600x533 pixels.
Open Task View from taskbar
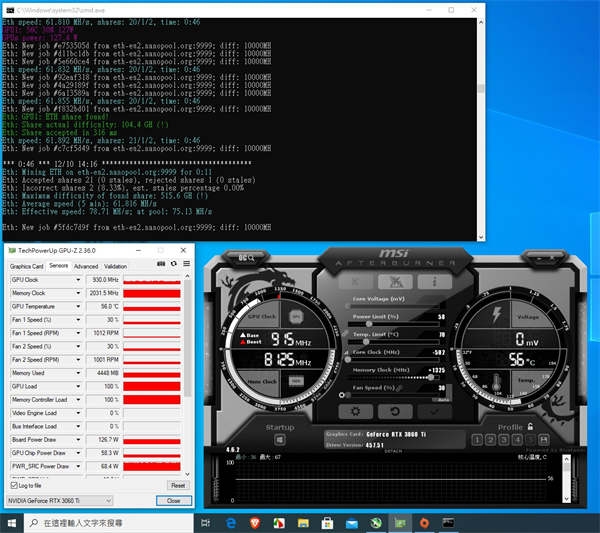pyautogui.click(x=205, y=523)
